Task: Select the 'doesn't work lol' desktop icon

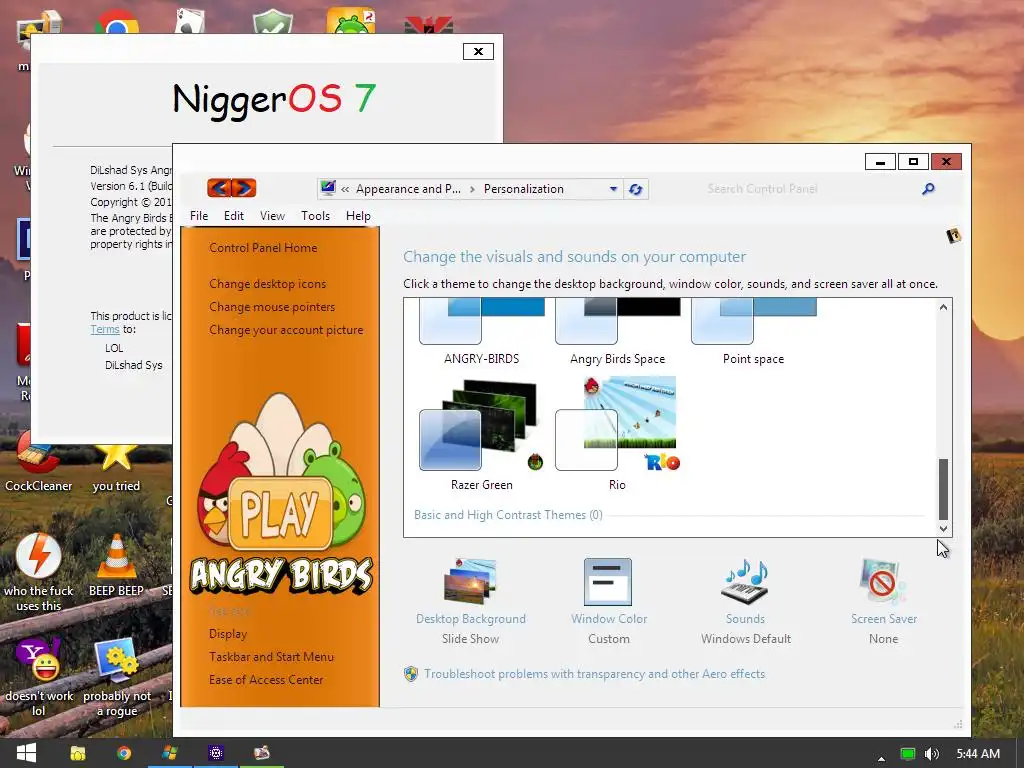Action: tap(39, 676)
